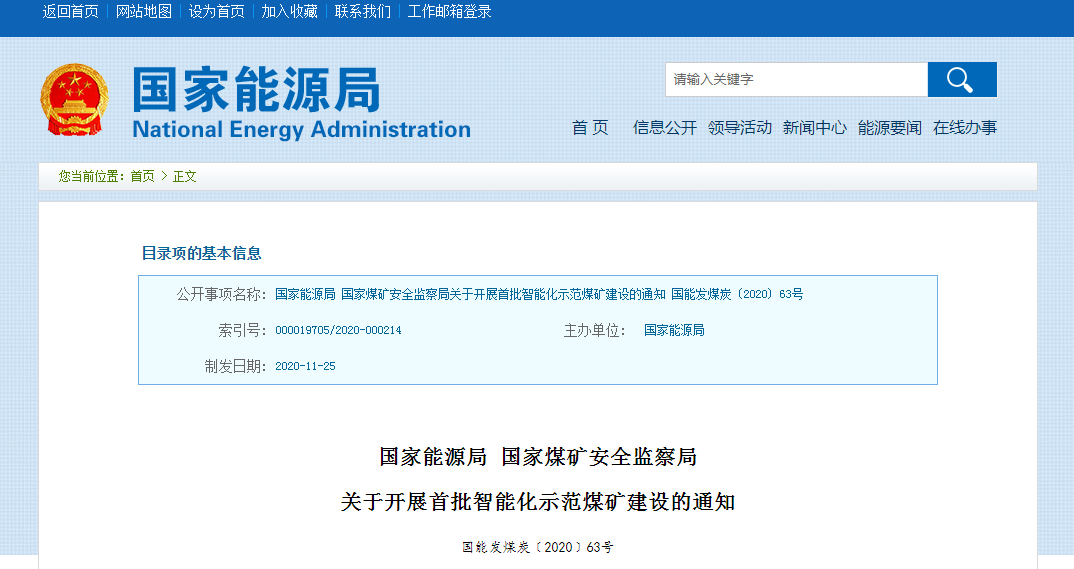Click the magnifying glass search button
1074x569 pixels.
962,79
